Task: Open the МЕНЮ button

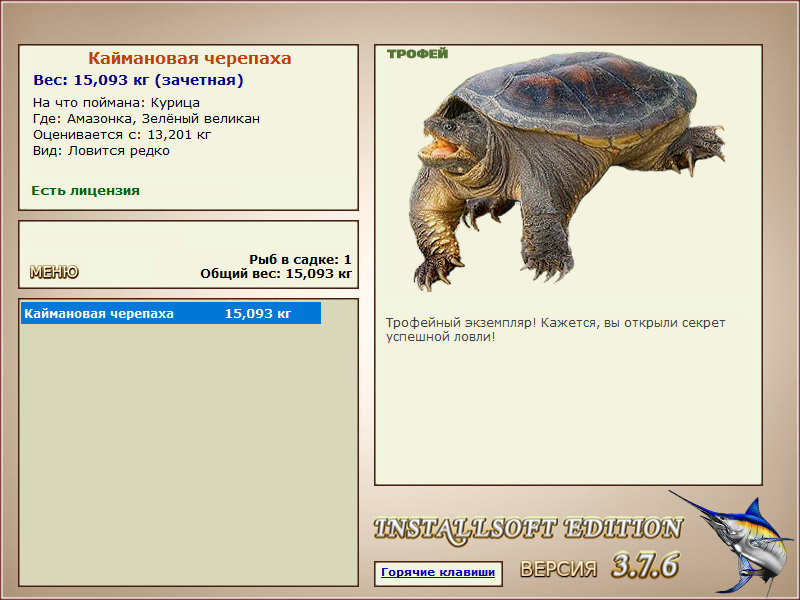Action: (x=54, y=272)
